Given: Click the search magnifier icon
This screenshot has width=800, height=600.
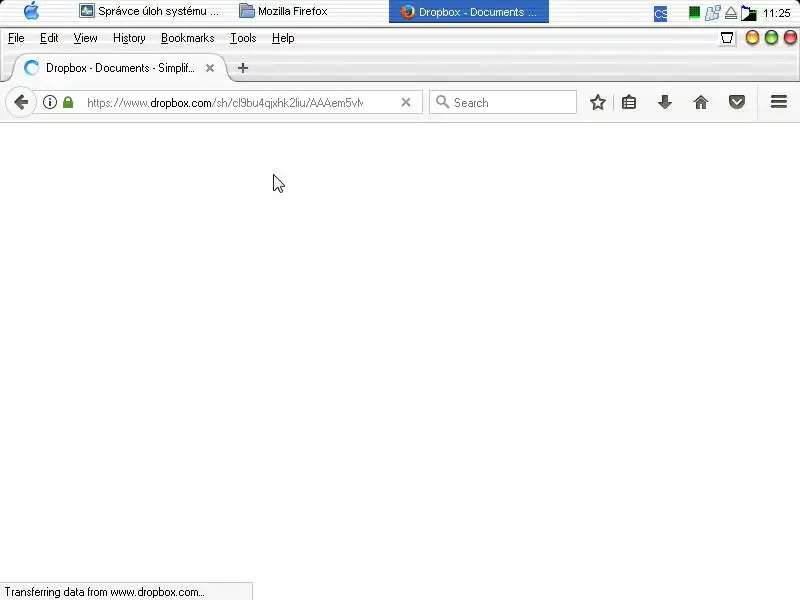Looking at the screenshot, I should pos(442,102).
